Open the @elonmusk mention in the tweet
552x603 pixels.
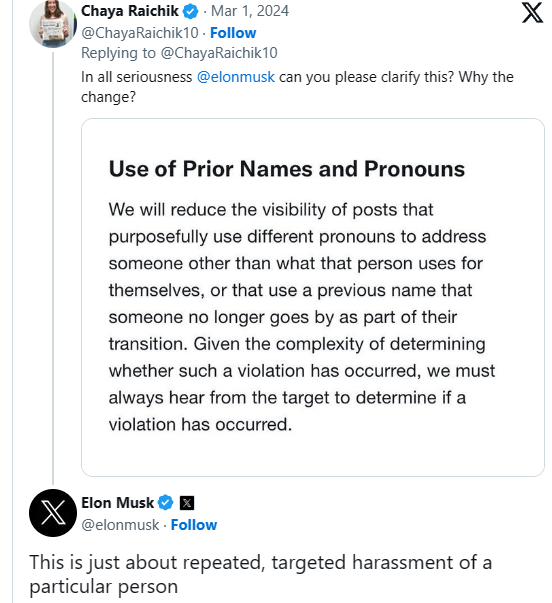click(x=236, y=77)
